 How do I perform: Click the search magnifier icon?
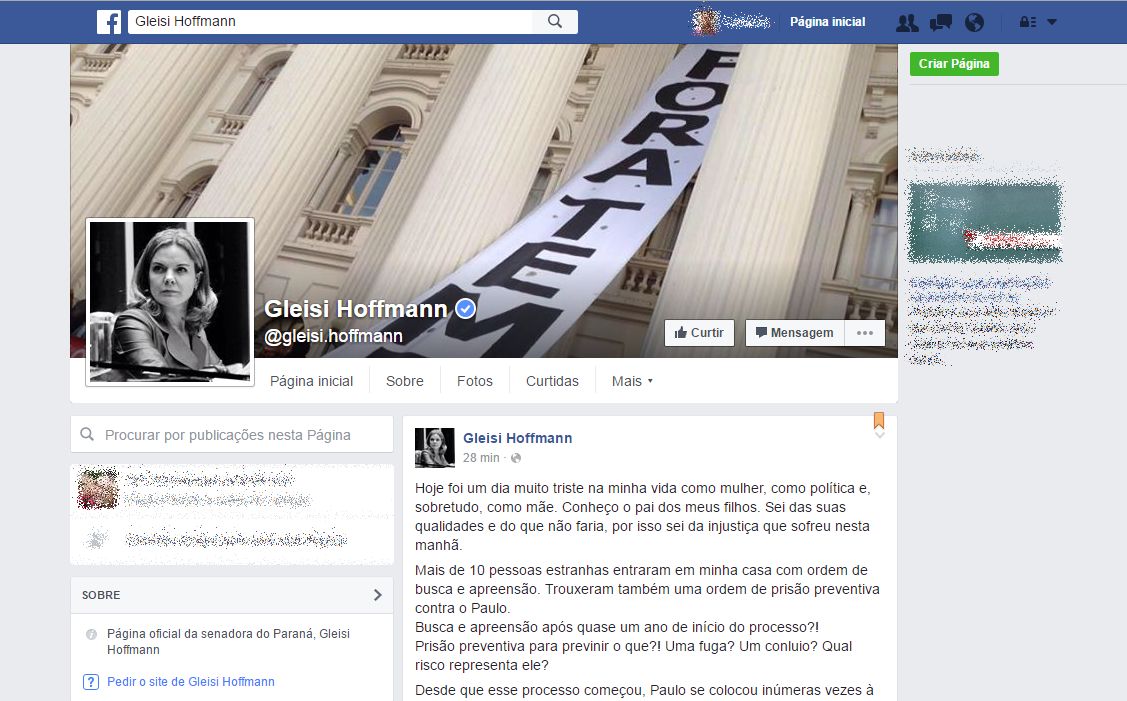pyautogui.click(x=555, y=21)
